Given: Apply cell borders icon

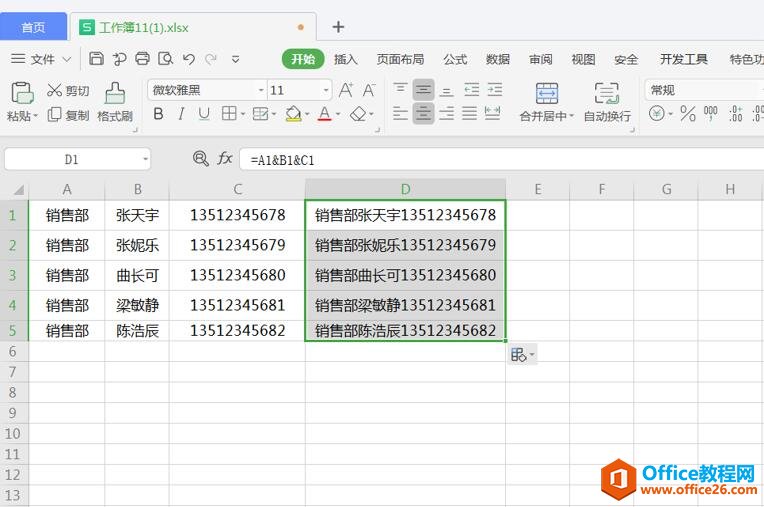Looking at the screenshot, I should (229, 114).
